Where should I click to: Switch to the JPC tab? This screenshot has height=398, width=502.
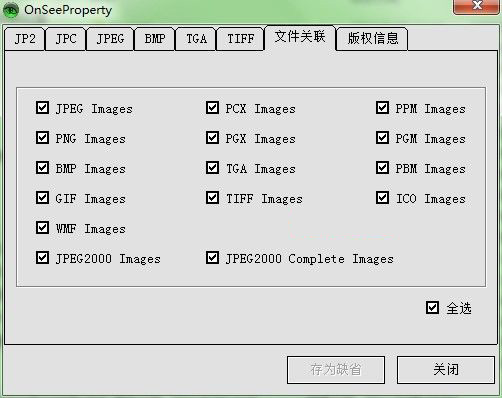click(x=66, y=39)
